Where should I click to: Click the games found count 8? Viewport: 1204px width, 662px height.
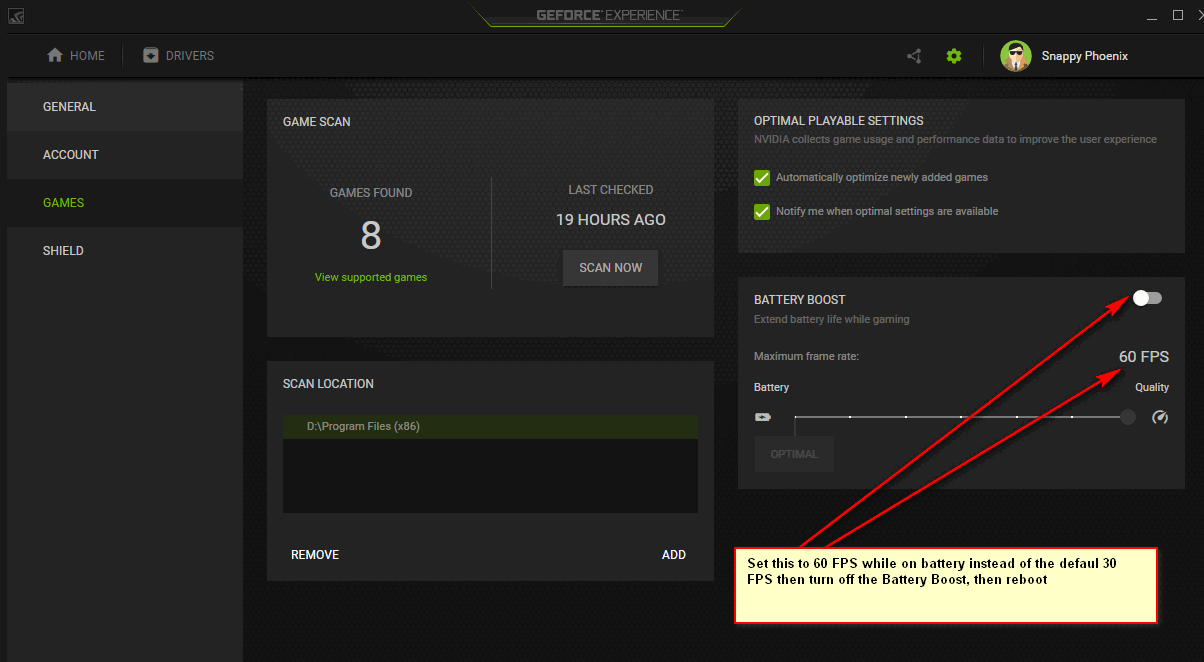(371, 236)
